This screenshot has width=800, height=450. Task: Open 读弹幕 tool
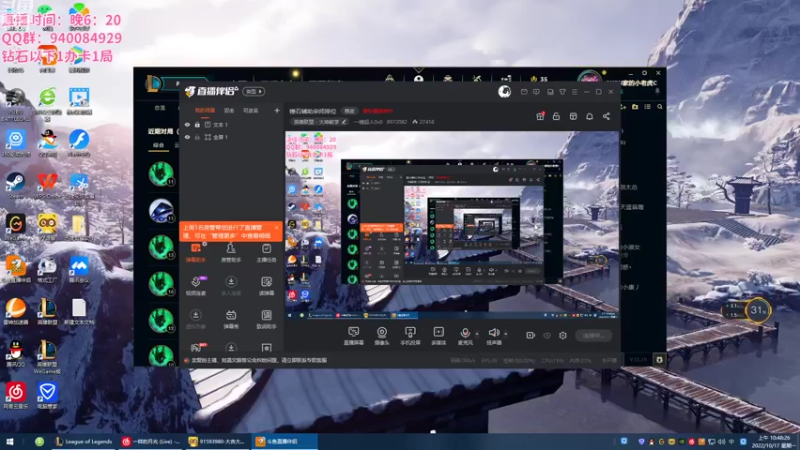pos(266,286)
